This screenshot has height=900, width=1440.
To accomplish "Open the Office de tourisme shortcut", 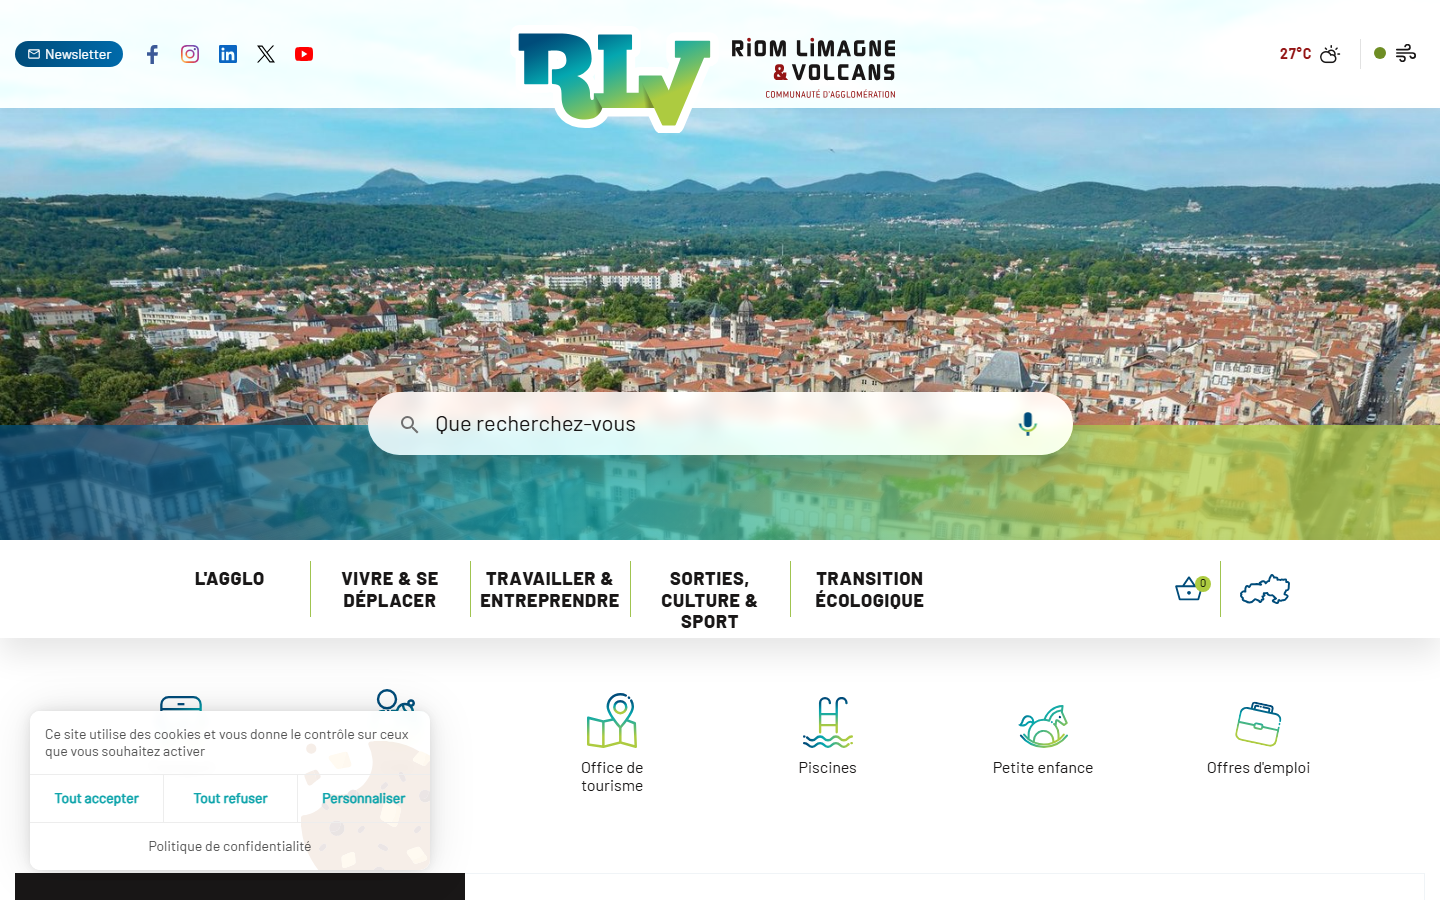I will 612,743.
